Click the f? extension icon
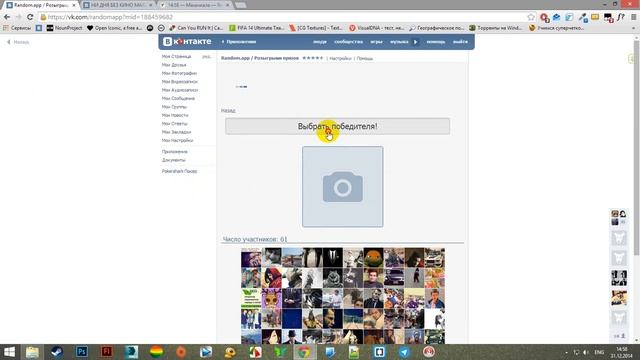Viewport: 640px width, 360px height. tap(620, 17)
